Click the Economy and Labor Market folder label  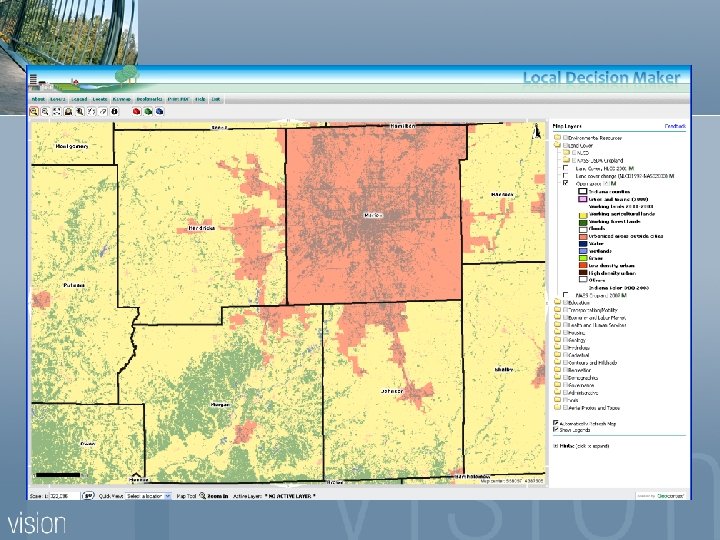pyautogui.click(x=597, y=317)
